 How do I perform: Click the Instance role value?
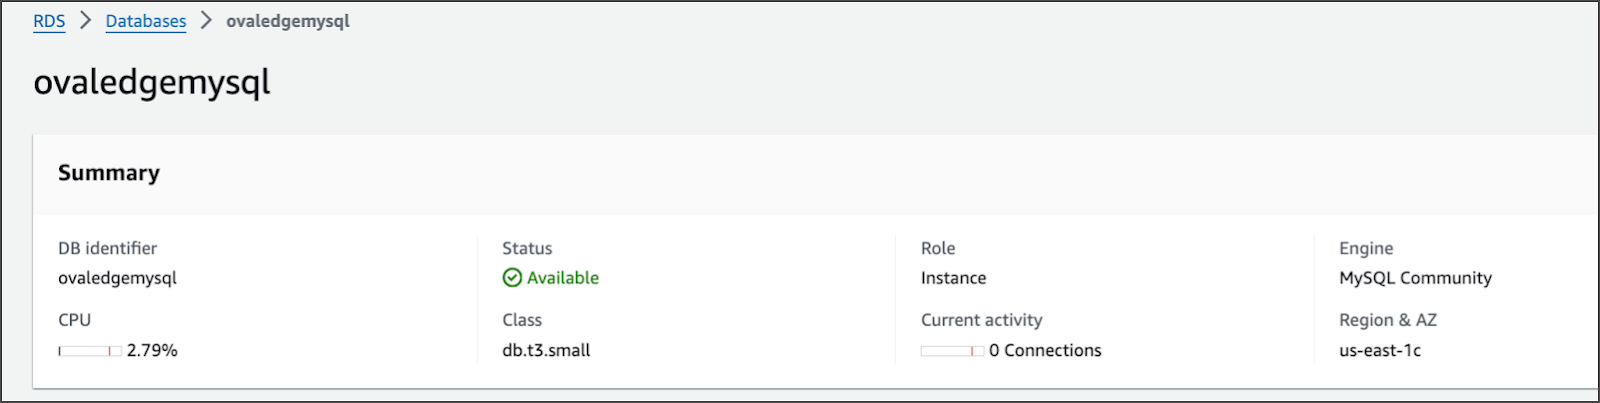953,278
